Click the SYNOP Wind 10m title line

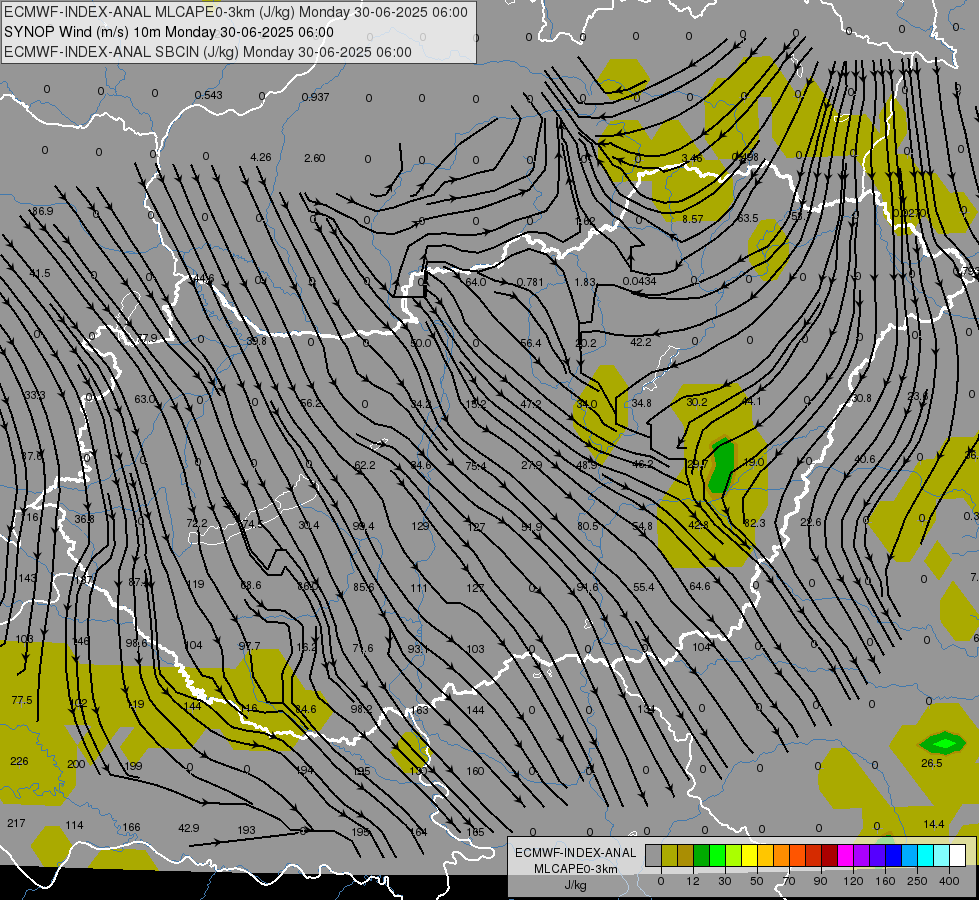coord(169,32)
